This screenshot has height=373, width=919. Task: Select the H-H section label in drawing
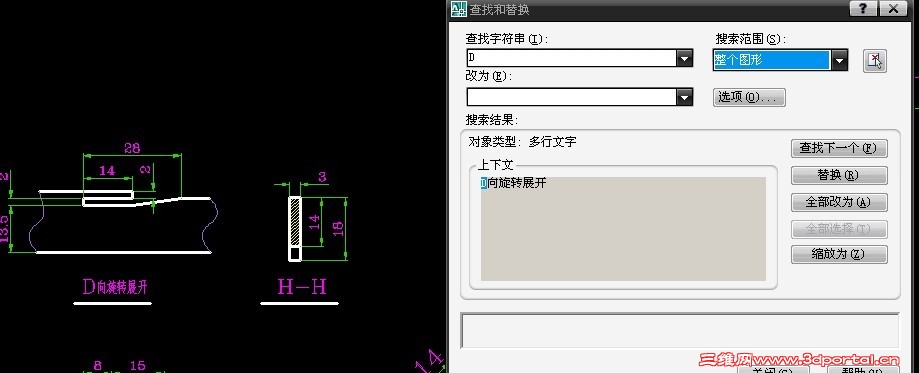302,287
